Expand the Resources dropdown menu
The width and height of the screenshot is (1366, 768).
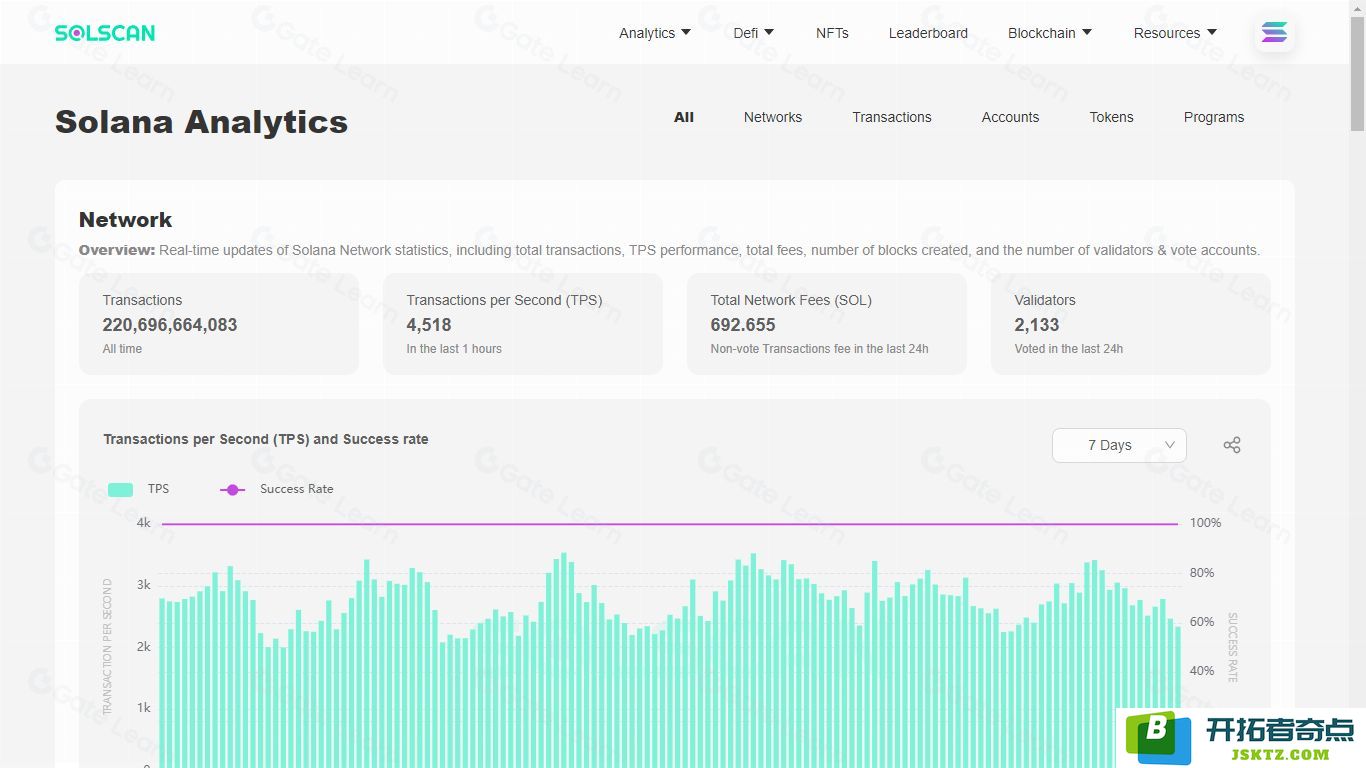pos(1175,33)
